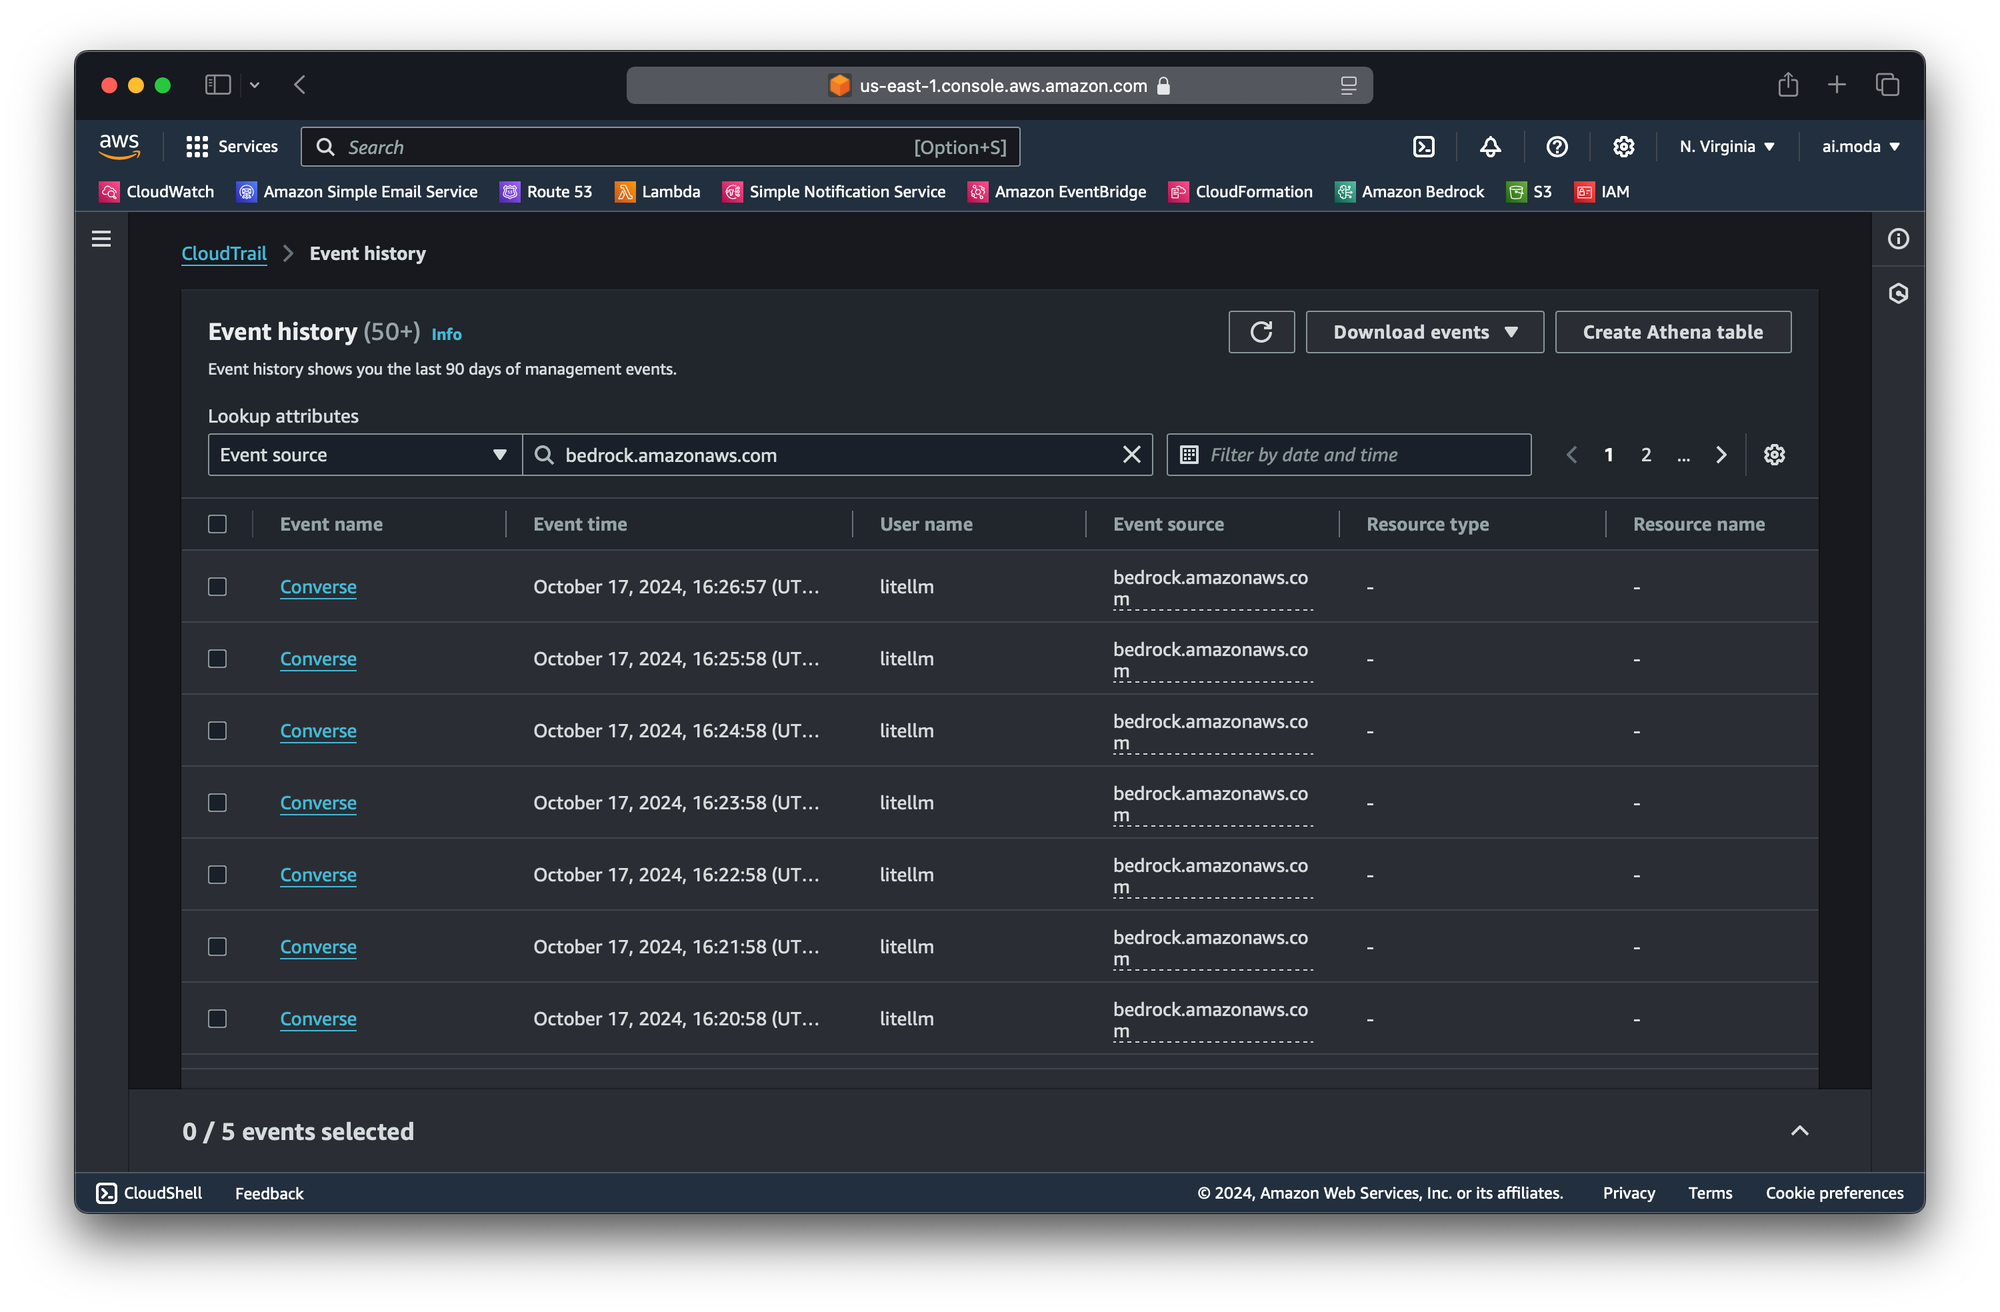Open table preferences gear icon
This screenshot has height=1312, width=2000.
[x=1774, y=455]
